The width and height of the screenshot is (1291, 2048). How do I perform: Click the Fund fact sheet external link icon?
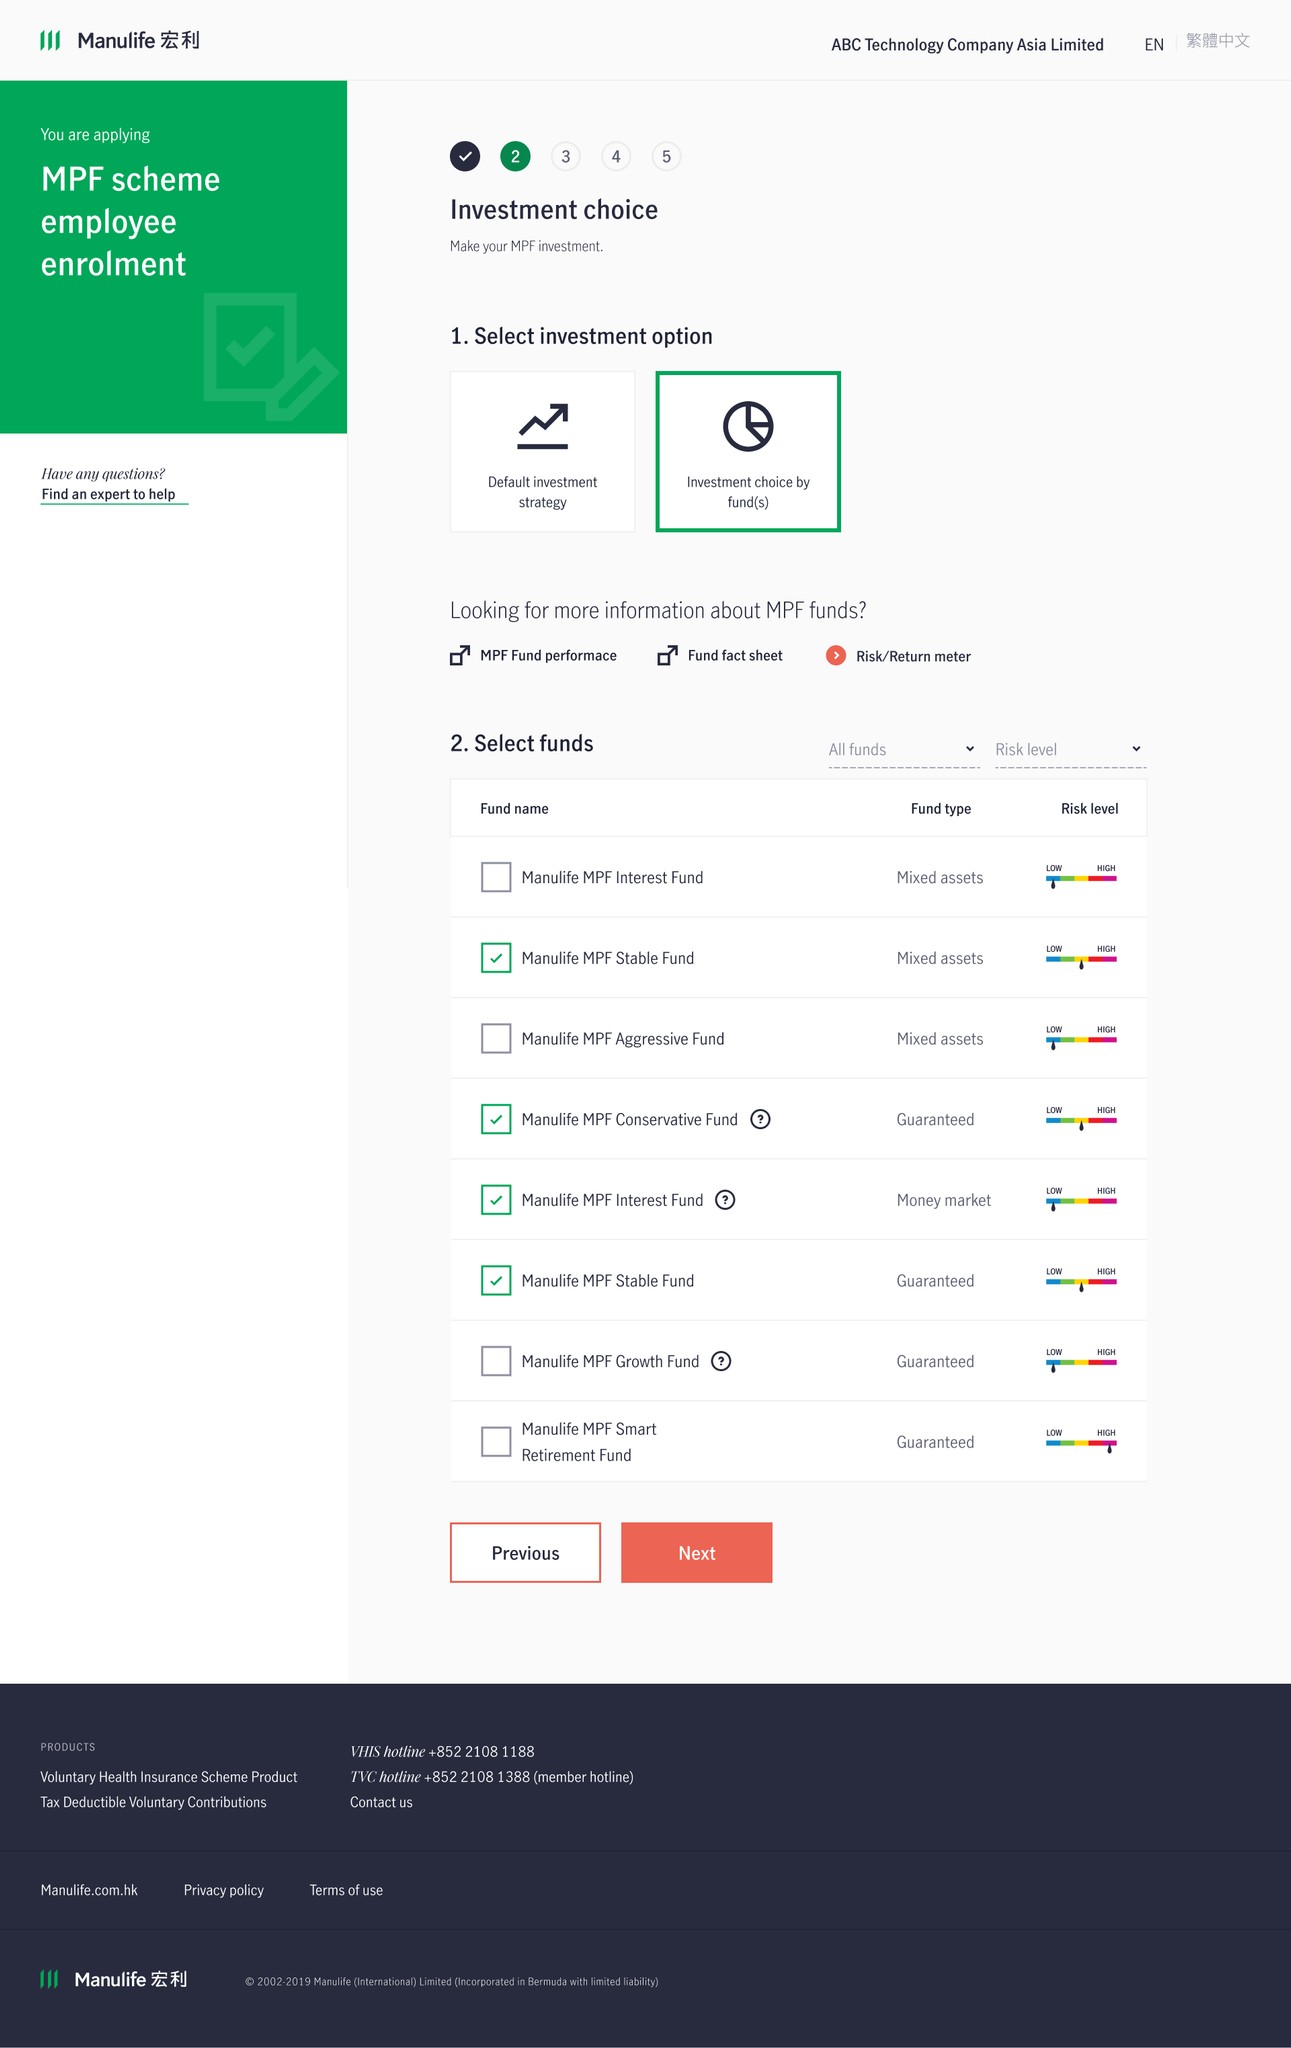pyautogui.click(x=667, y=655)
